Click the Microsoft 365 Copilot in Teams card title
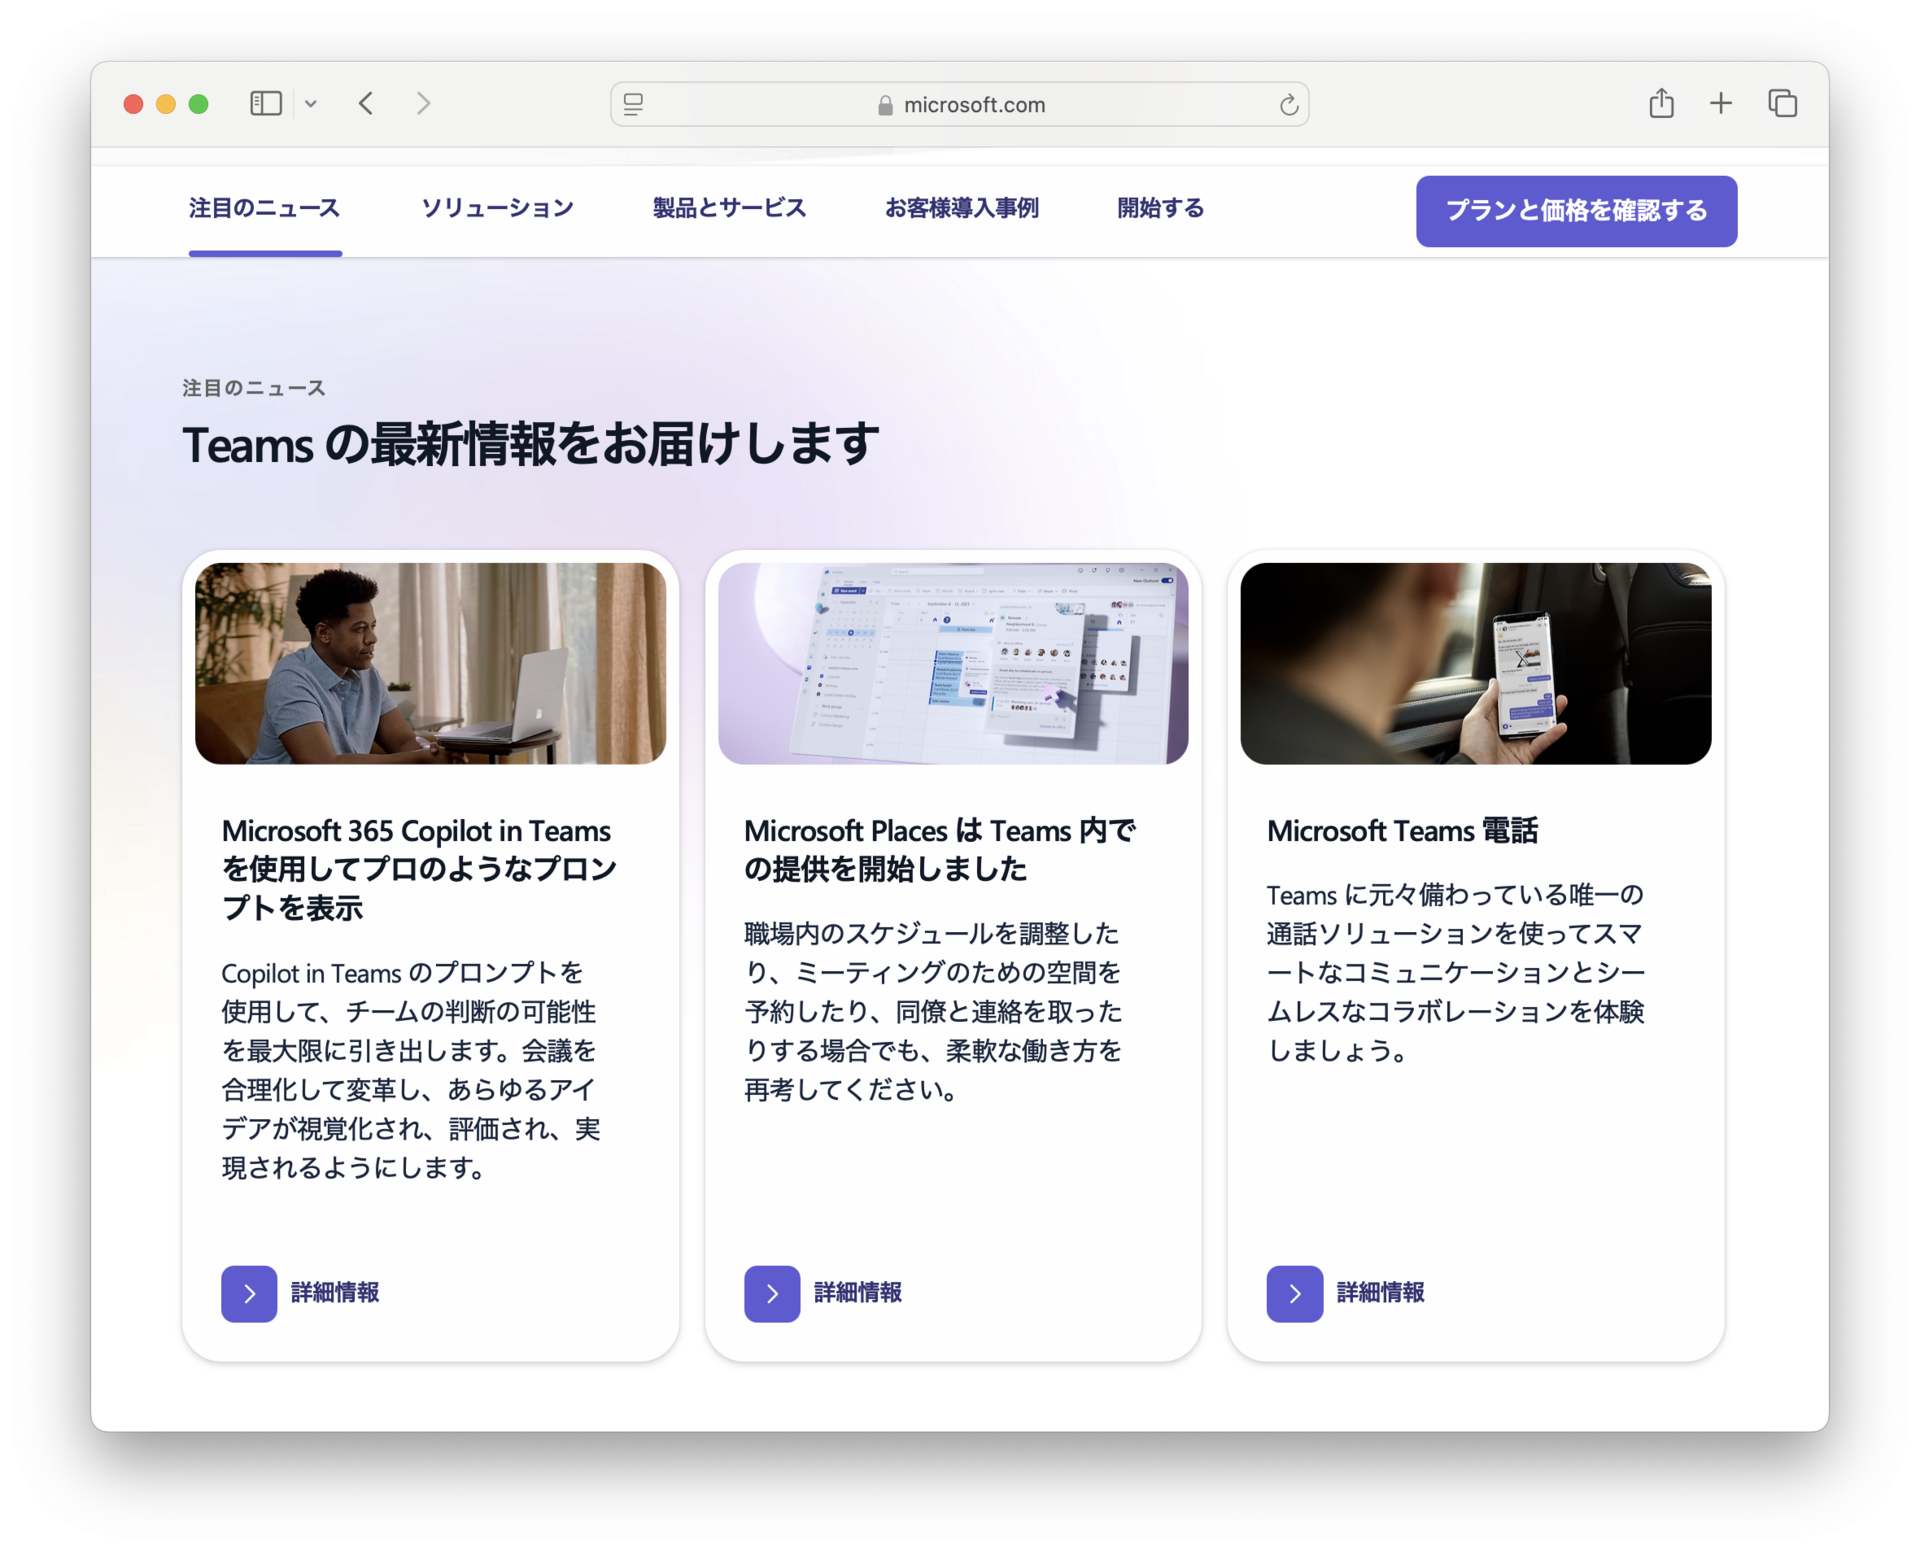Image resolution: width=1920 pixels, height=1552 pixels. pyautogui.click(x=420, y=869)
